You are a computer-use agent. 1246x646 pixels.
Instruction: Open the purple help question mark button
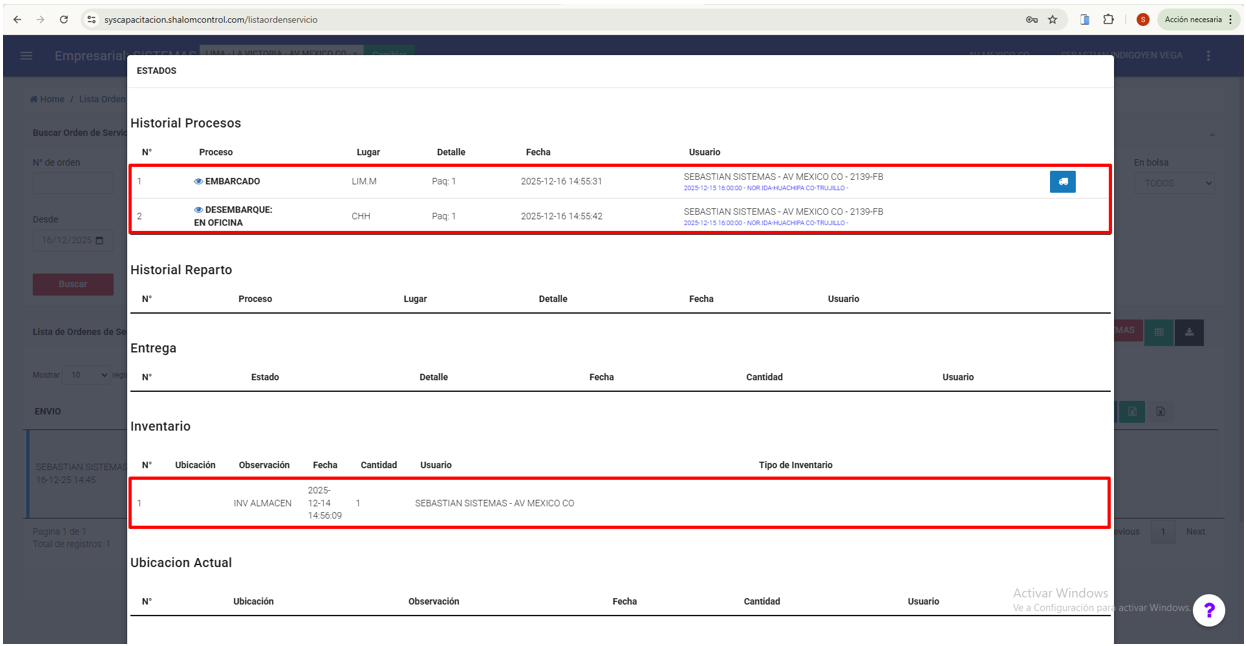pos(1209,610)
